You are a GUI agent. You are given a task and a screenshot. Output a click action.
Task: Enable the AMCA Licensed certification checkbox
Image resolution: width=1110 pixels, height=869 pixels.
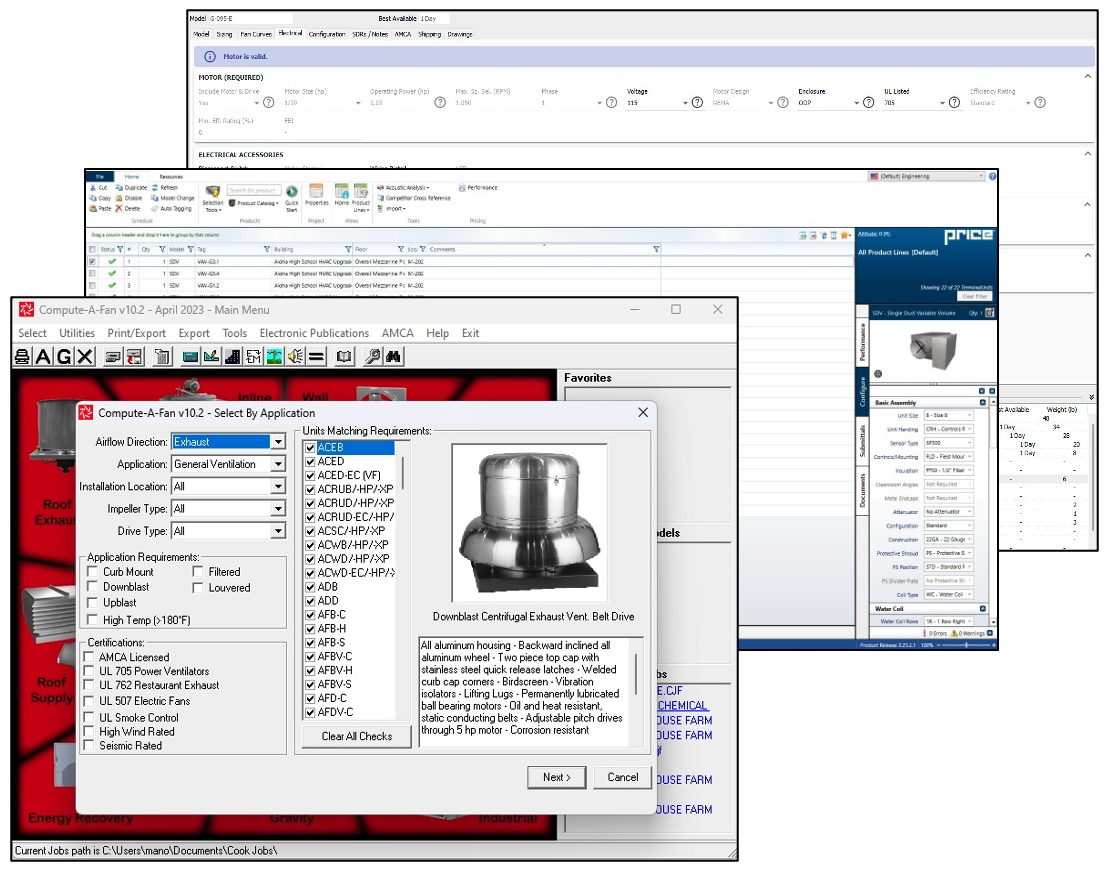coord(89,658)
